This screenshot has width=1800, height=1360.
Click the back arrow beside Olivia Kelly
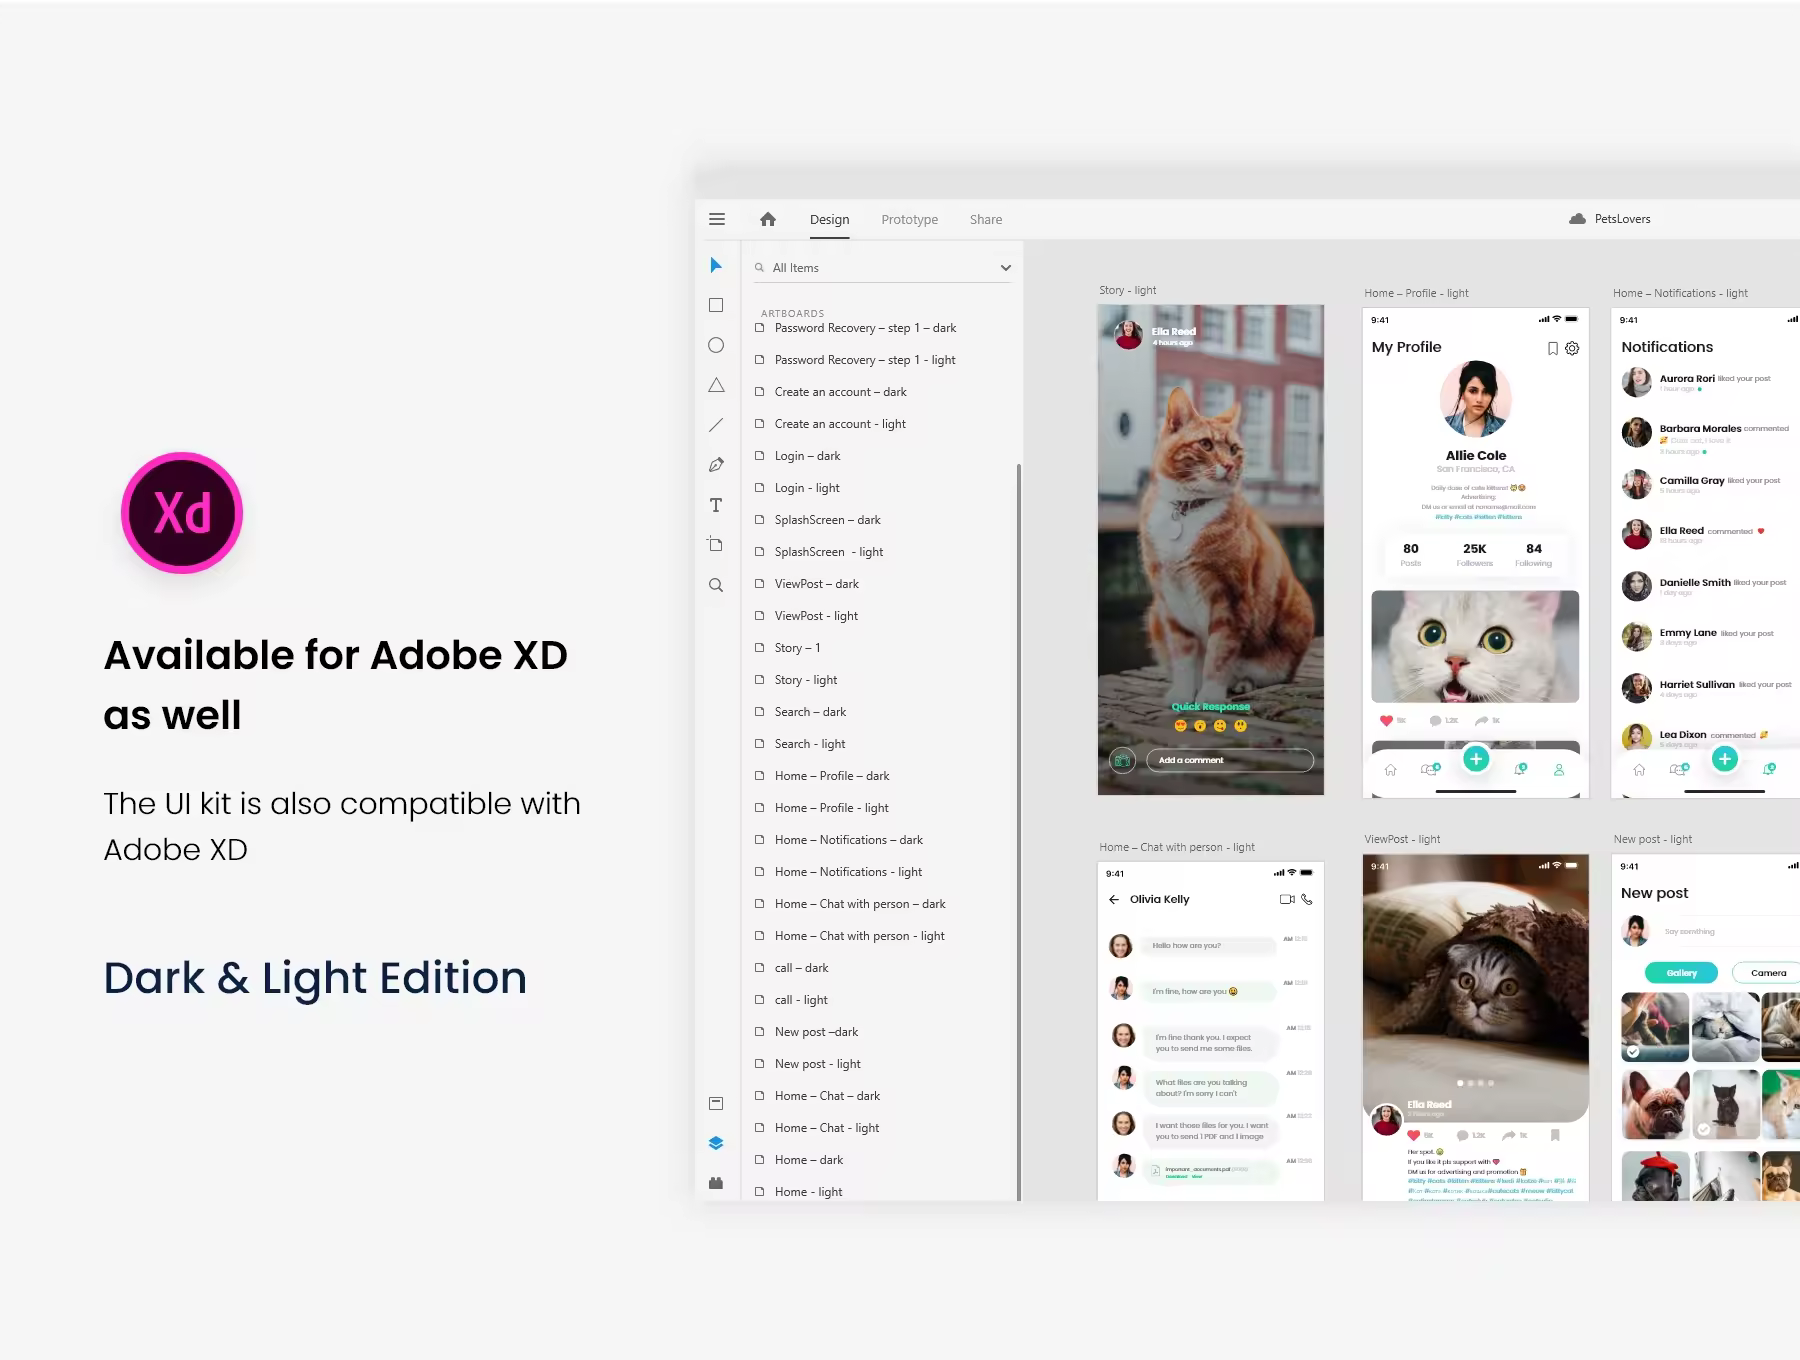coord(1114,899)
